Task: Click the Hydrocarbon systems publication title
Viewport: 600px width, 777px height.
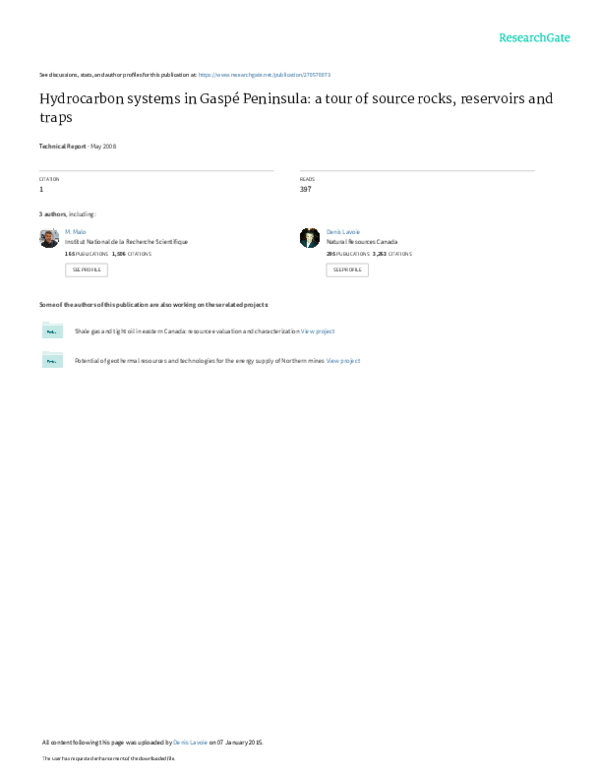Action: 295,107
